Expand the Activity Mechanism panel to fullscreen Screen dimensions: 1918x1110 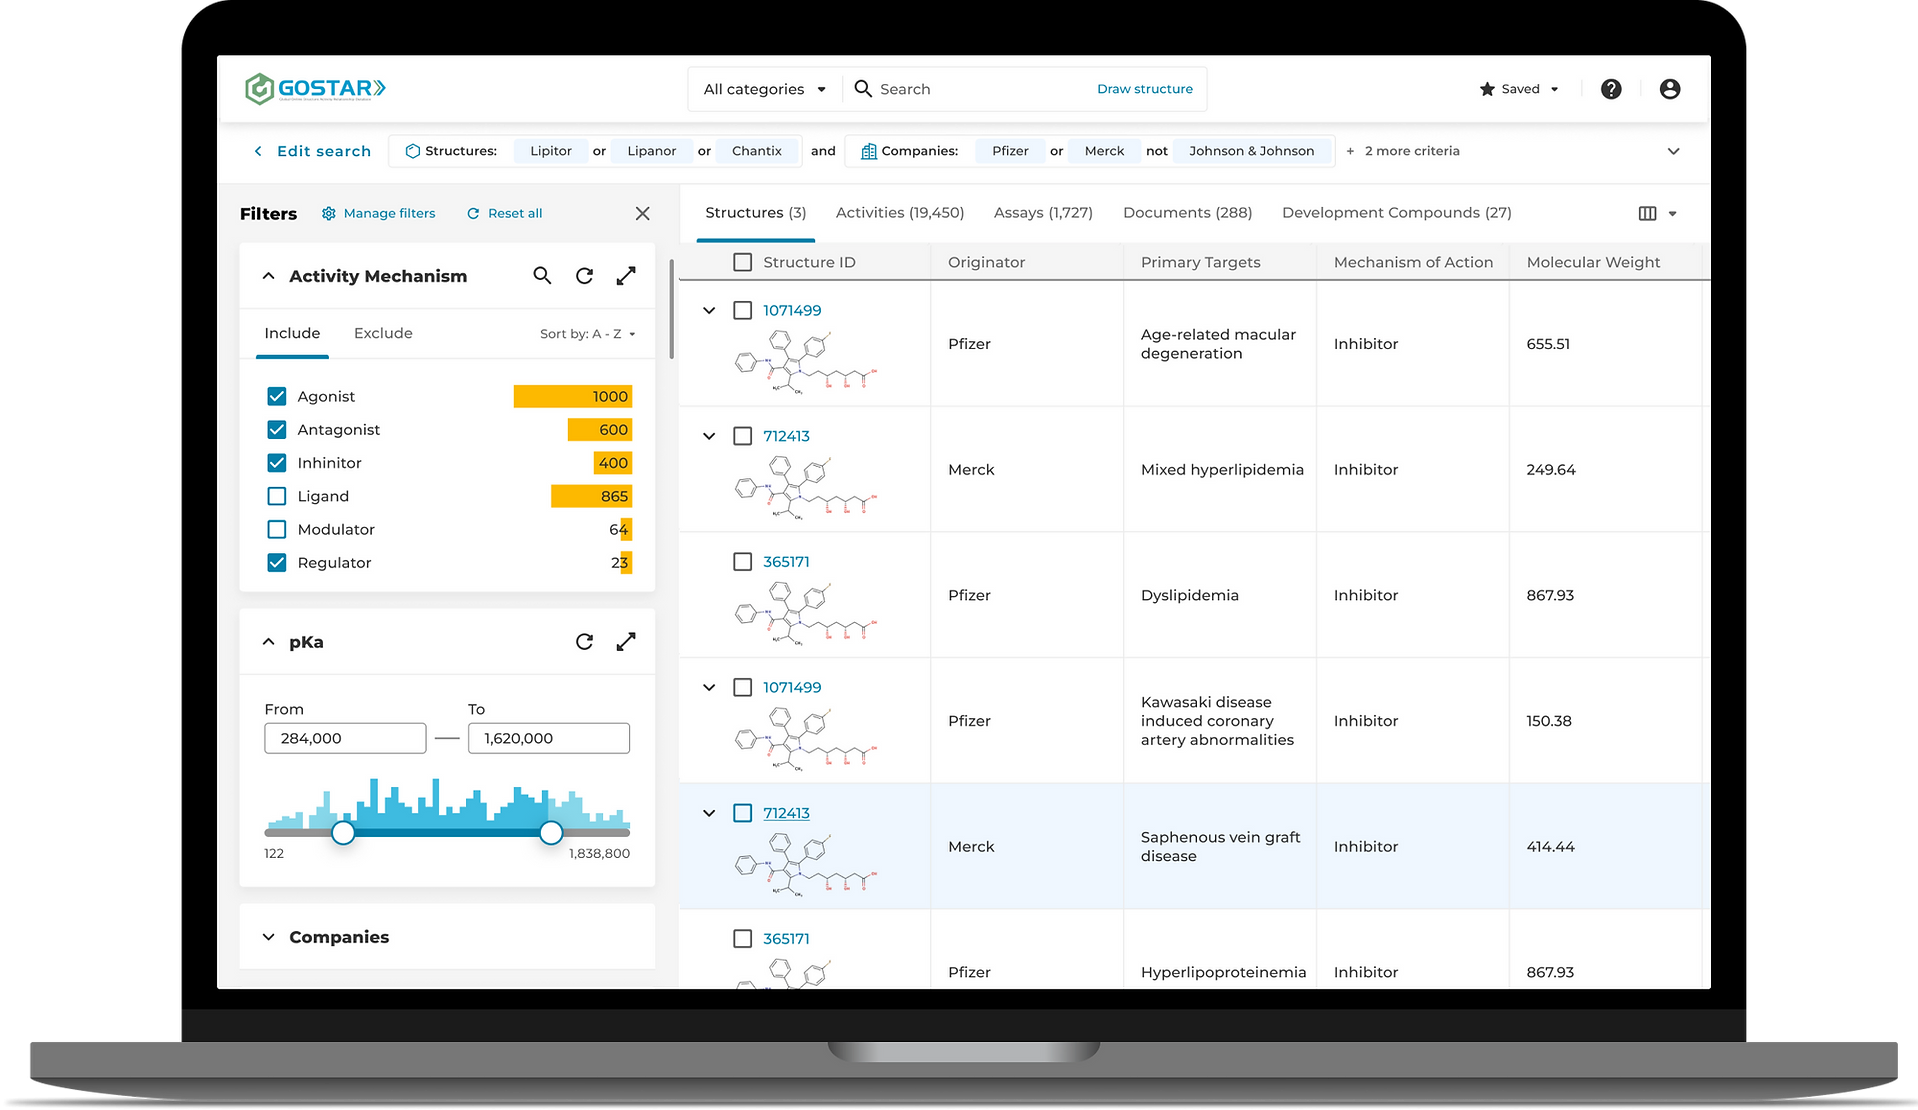click(x=626, y=275)
